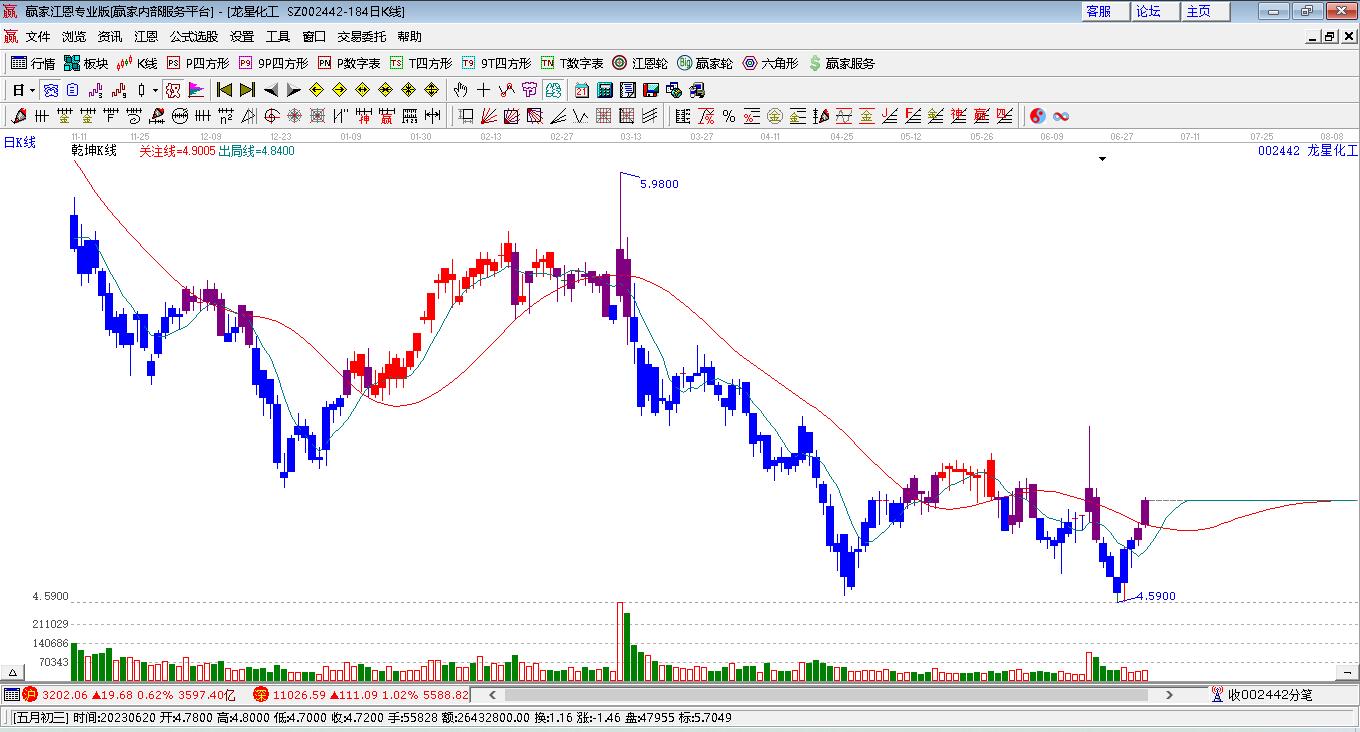Open the 文件 menu
Viewport: 1360px width, 732px height.
point(38,37)
